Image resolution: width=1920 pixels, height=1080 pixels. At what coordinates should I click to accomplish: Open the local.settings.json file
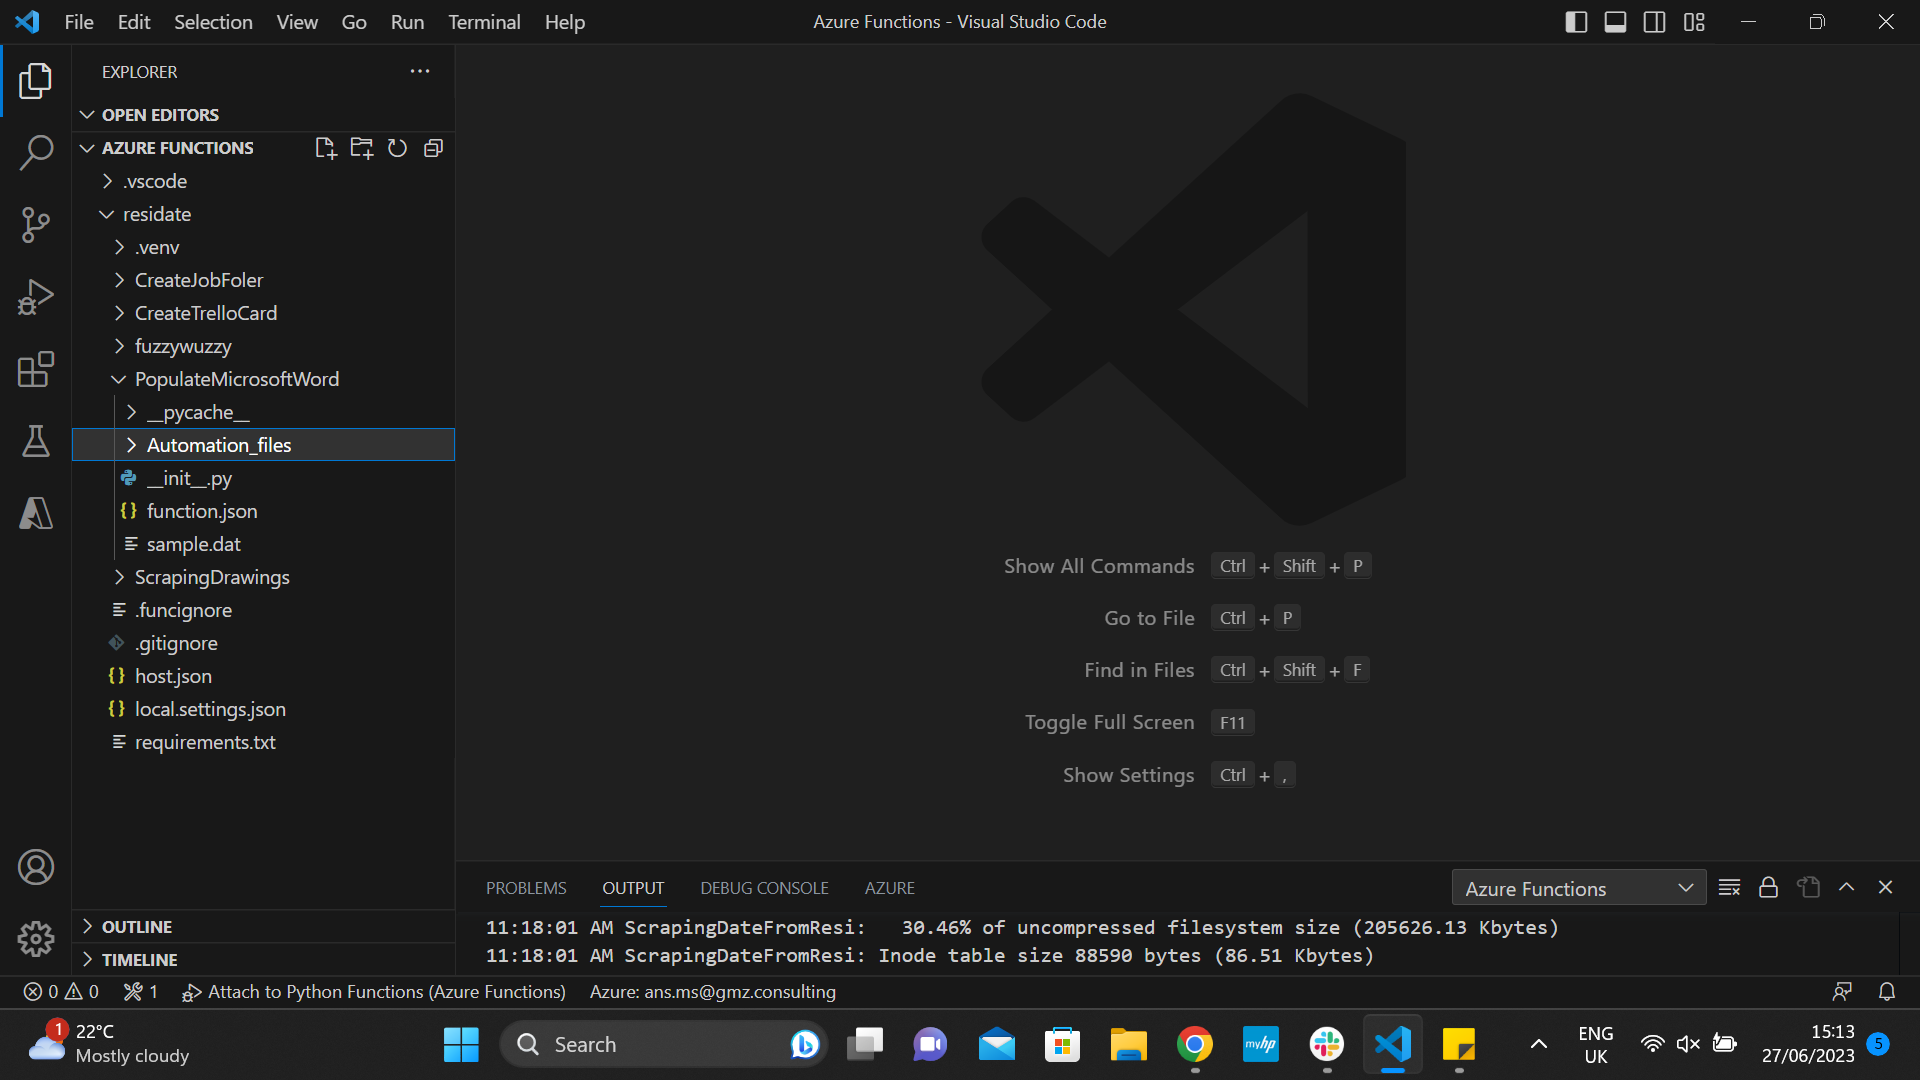264,709
